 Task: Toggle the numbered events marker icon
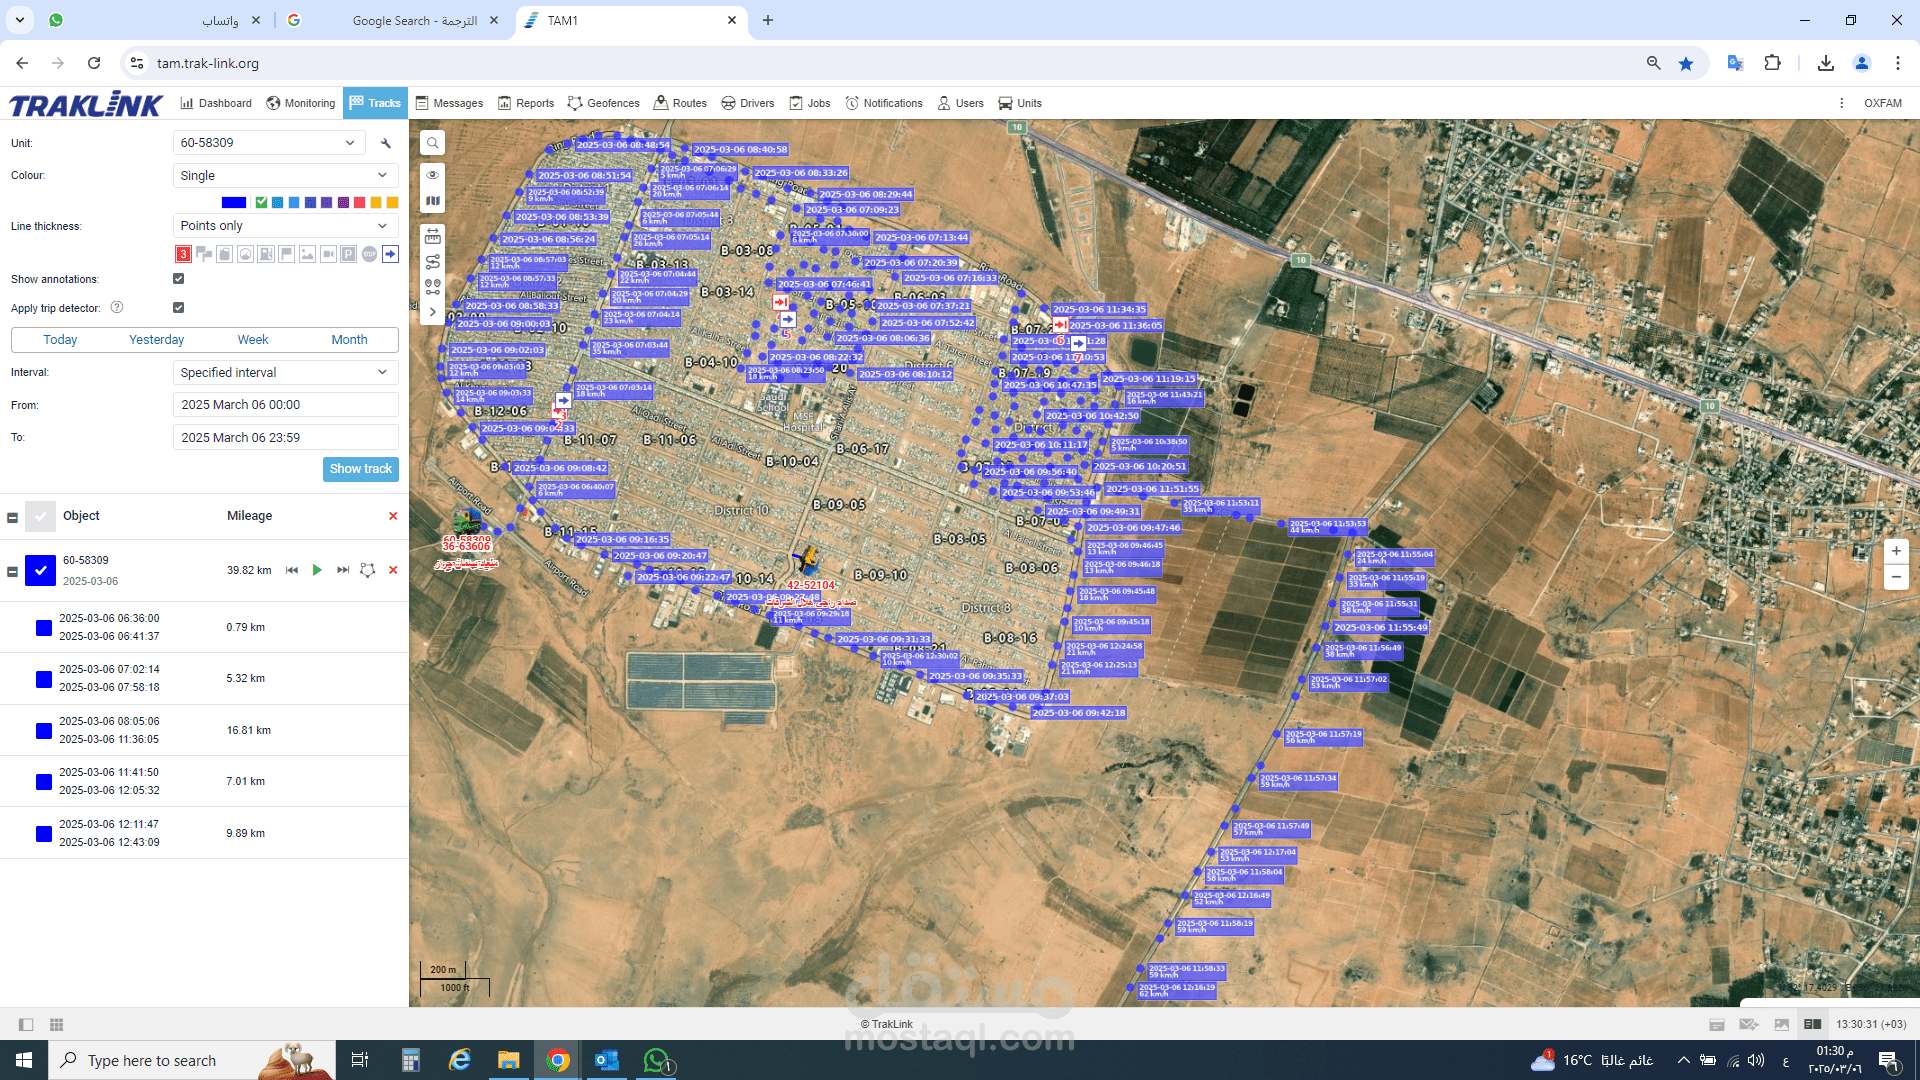click(x=183, y=254)
